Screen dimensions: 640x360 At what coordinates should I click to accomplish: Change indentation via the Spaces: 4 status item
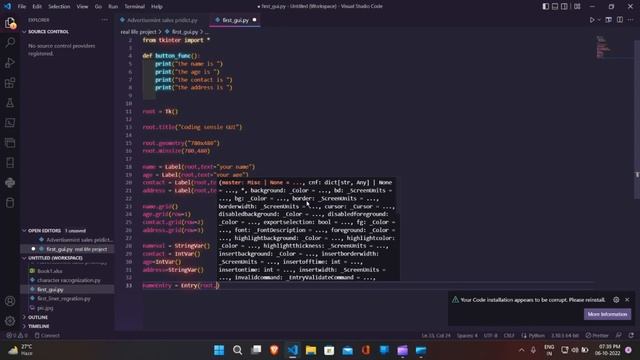(x=467, y=336)
